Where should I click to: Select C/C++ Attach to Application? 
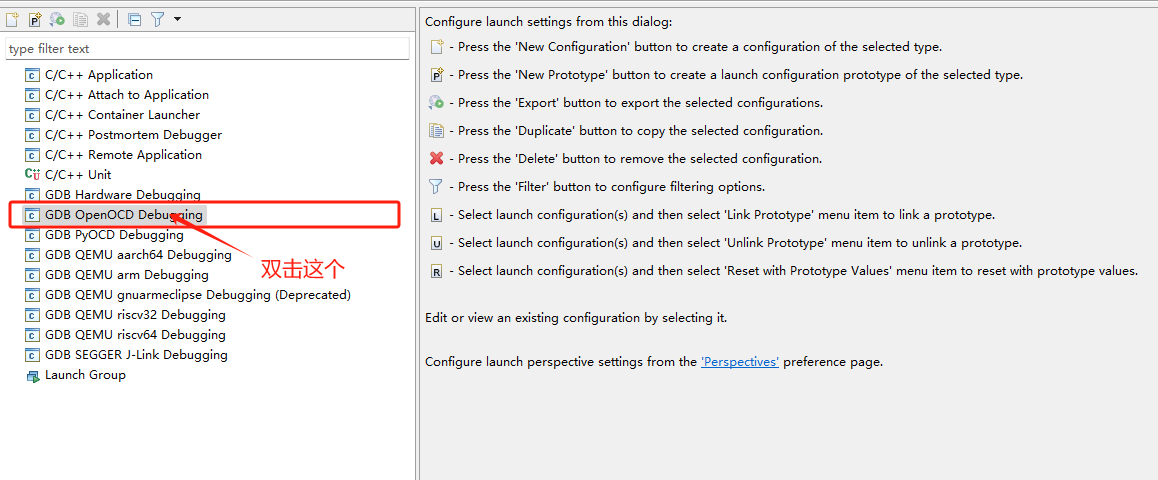click(x=126, y=95)
